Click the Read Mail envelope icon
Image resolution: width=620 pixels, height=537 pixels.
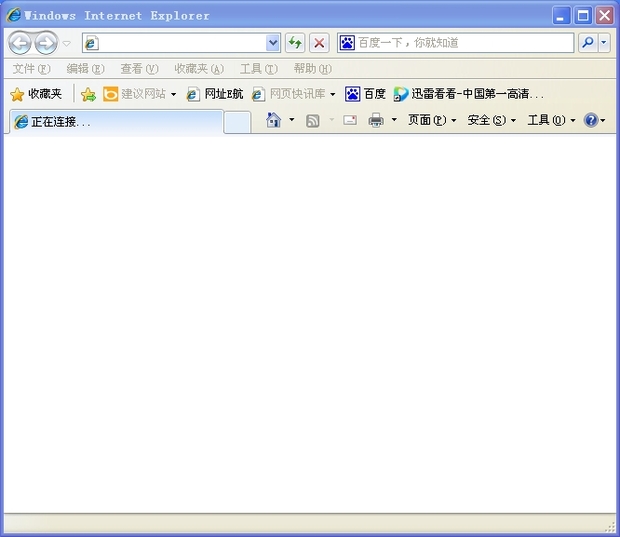350,120
